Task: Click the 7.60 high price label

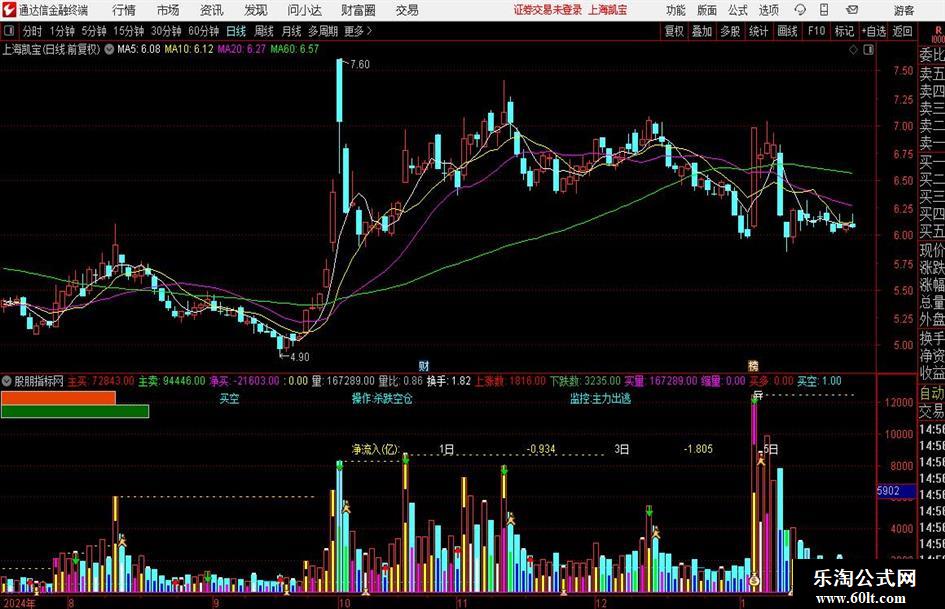Action: pos(359,65)
